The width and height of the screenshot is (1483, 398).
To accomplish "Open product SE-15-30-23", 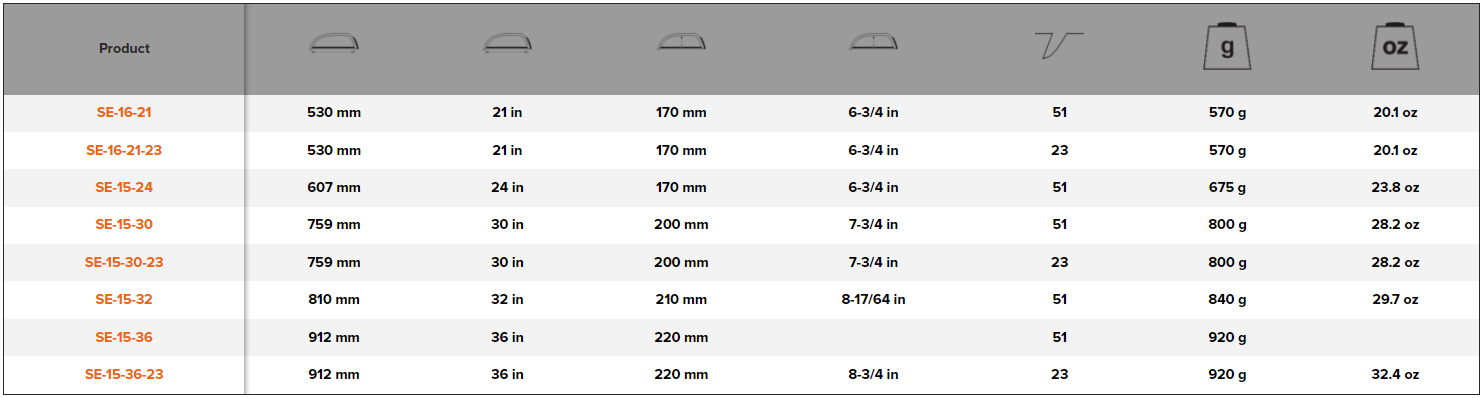I will click(x=124, y=262).
